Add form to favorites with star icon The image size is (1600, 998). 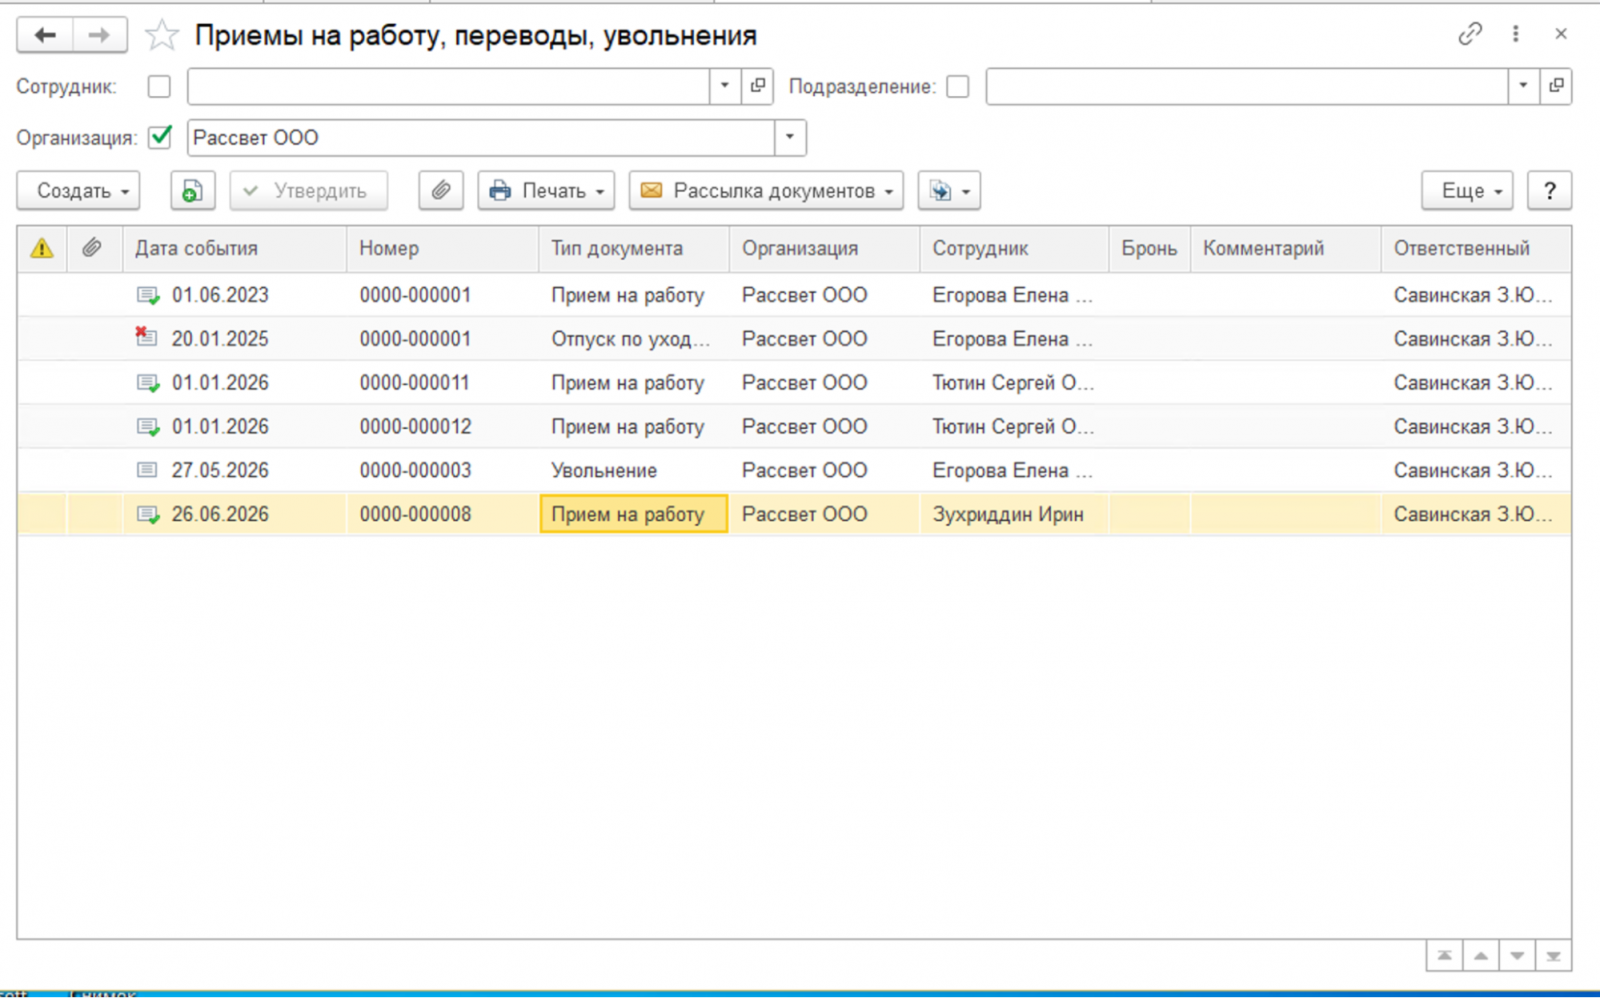click(x=161, y=36)
